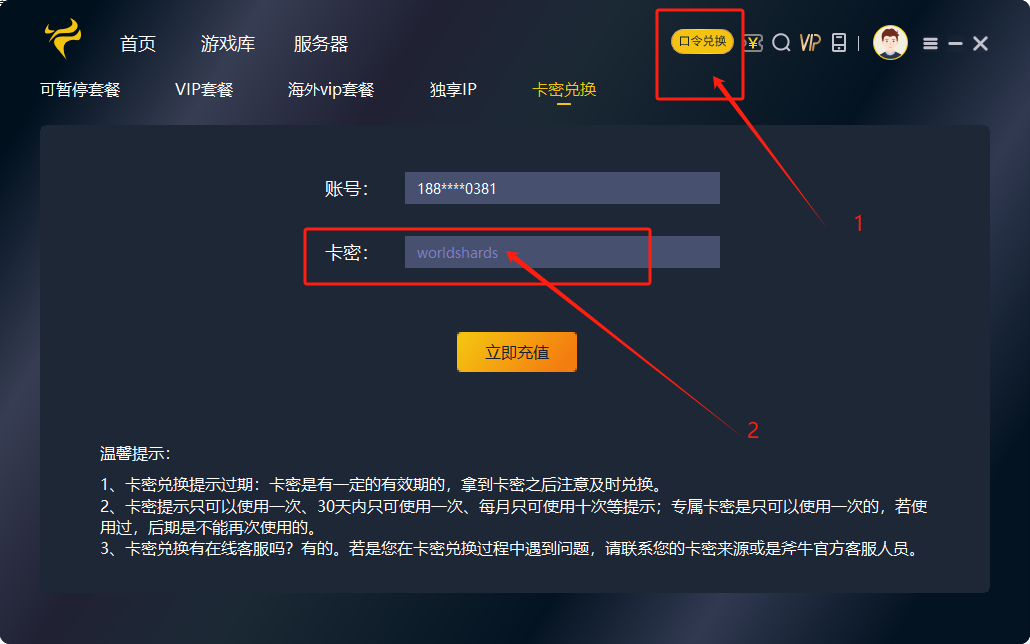The width and height of the screenshot is (1030, 644).
Task: Select the 独享IP tab
Action: [453, 89]
